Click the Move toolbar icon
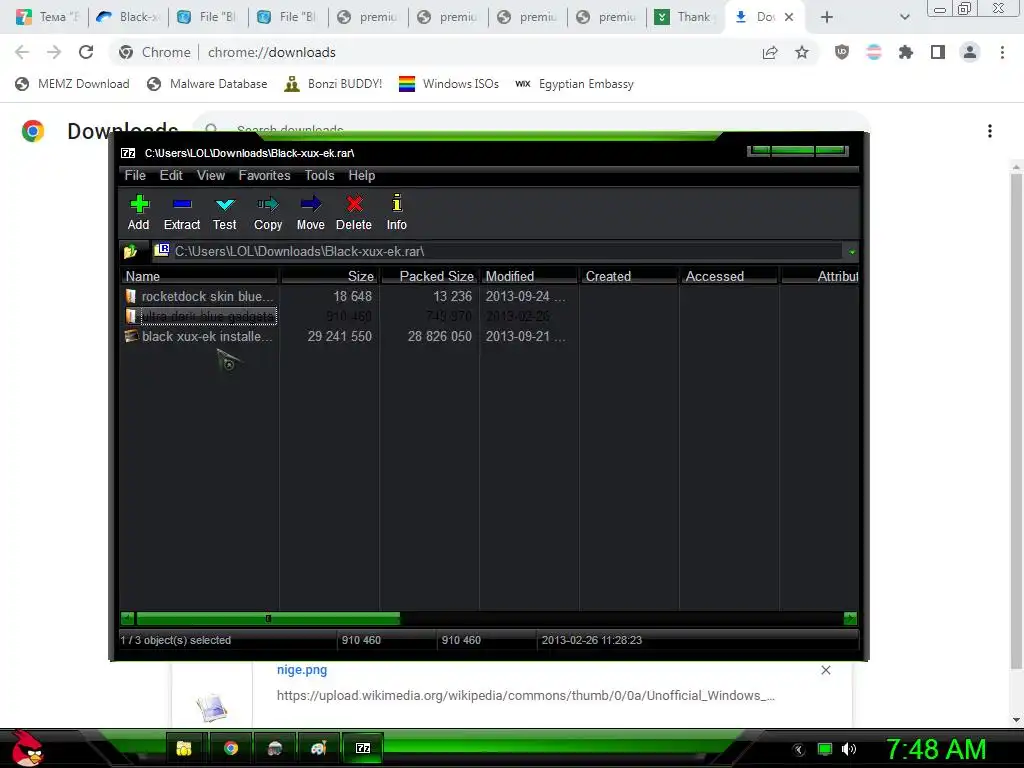Screen dimensions: 1024x768 pyautogui.click(x=310, y=212)
